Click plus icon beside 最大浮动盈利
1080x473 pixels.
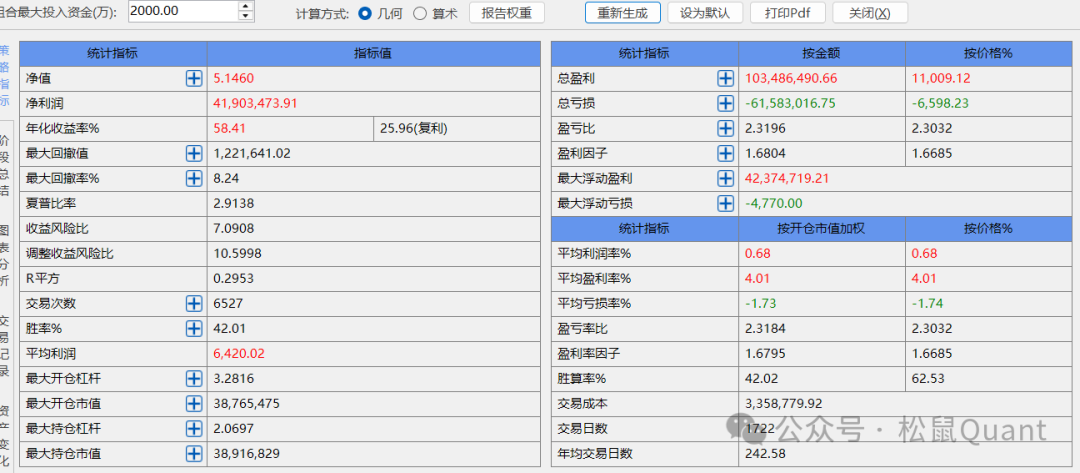(725, 178)
